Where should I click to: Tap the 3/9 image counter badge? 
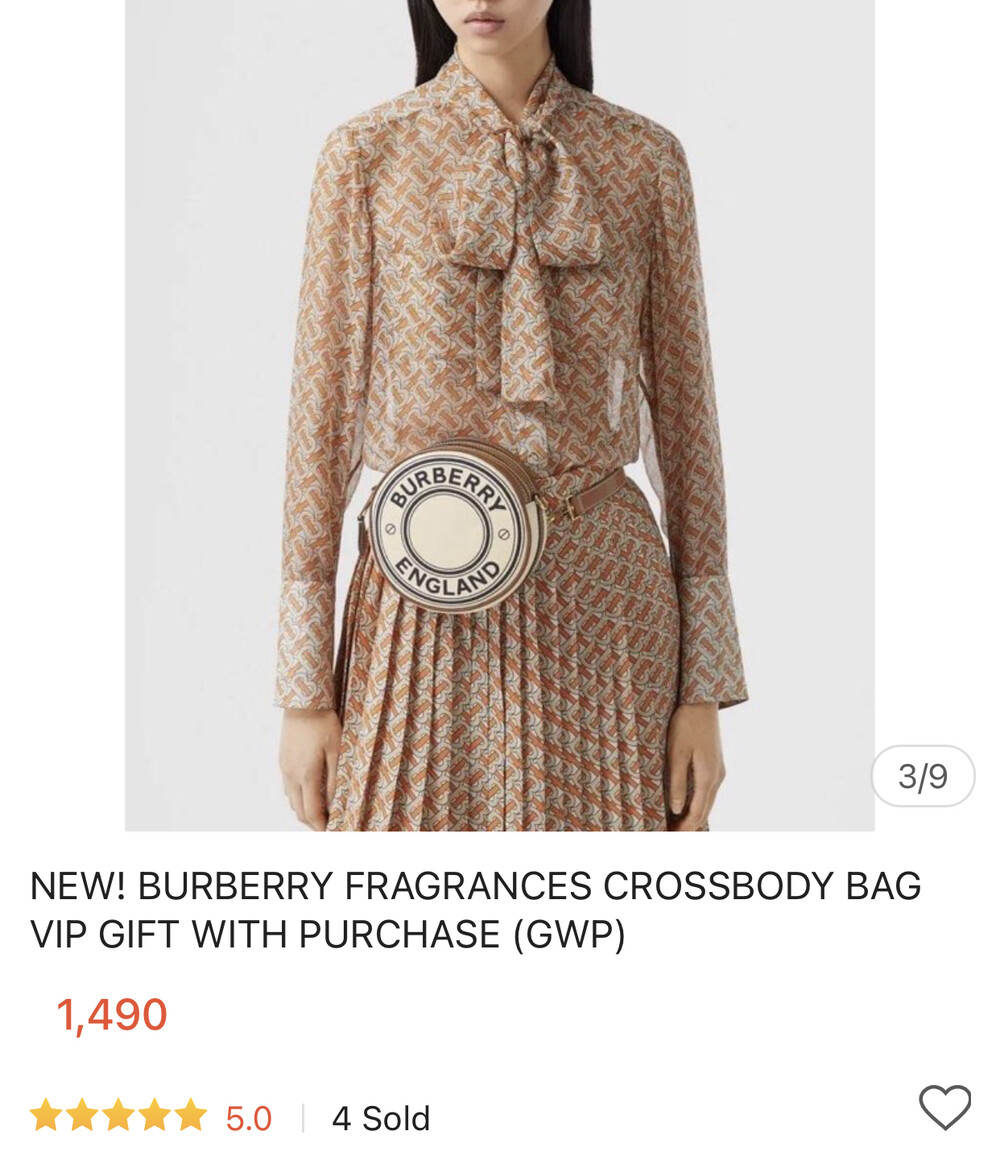(923, 776)
